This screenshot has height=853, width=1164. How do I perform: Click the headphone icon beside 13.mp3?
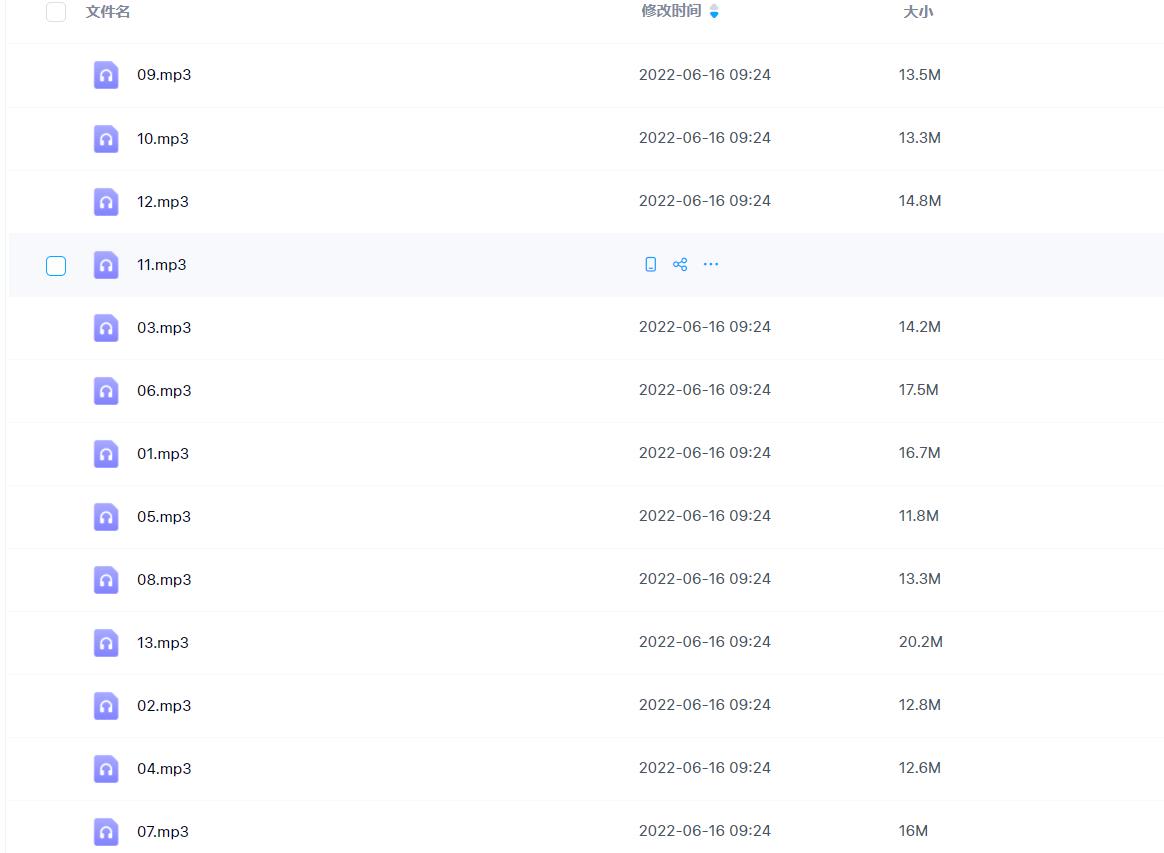click(x=106, y=642)
